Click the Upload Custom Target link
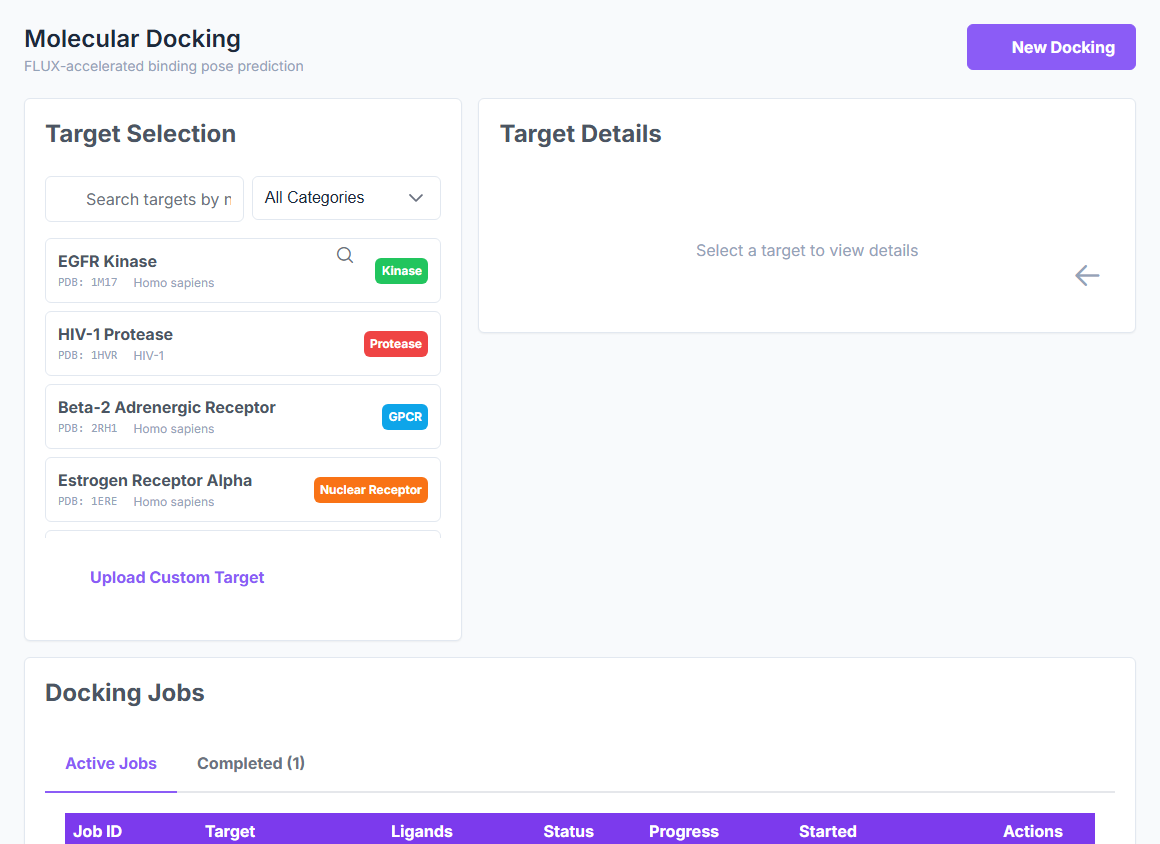The height and width of the screenshot is (844, 1160). (177, 578)
